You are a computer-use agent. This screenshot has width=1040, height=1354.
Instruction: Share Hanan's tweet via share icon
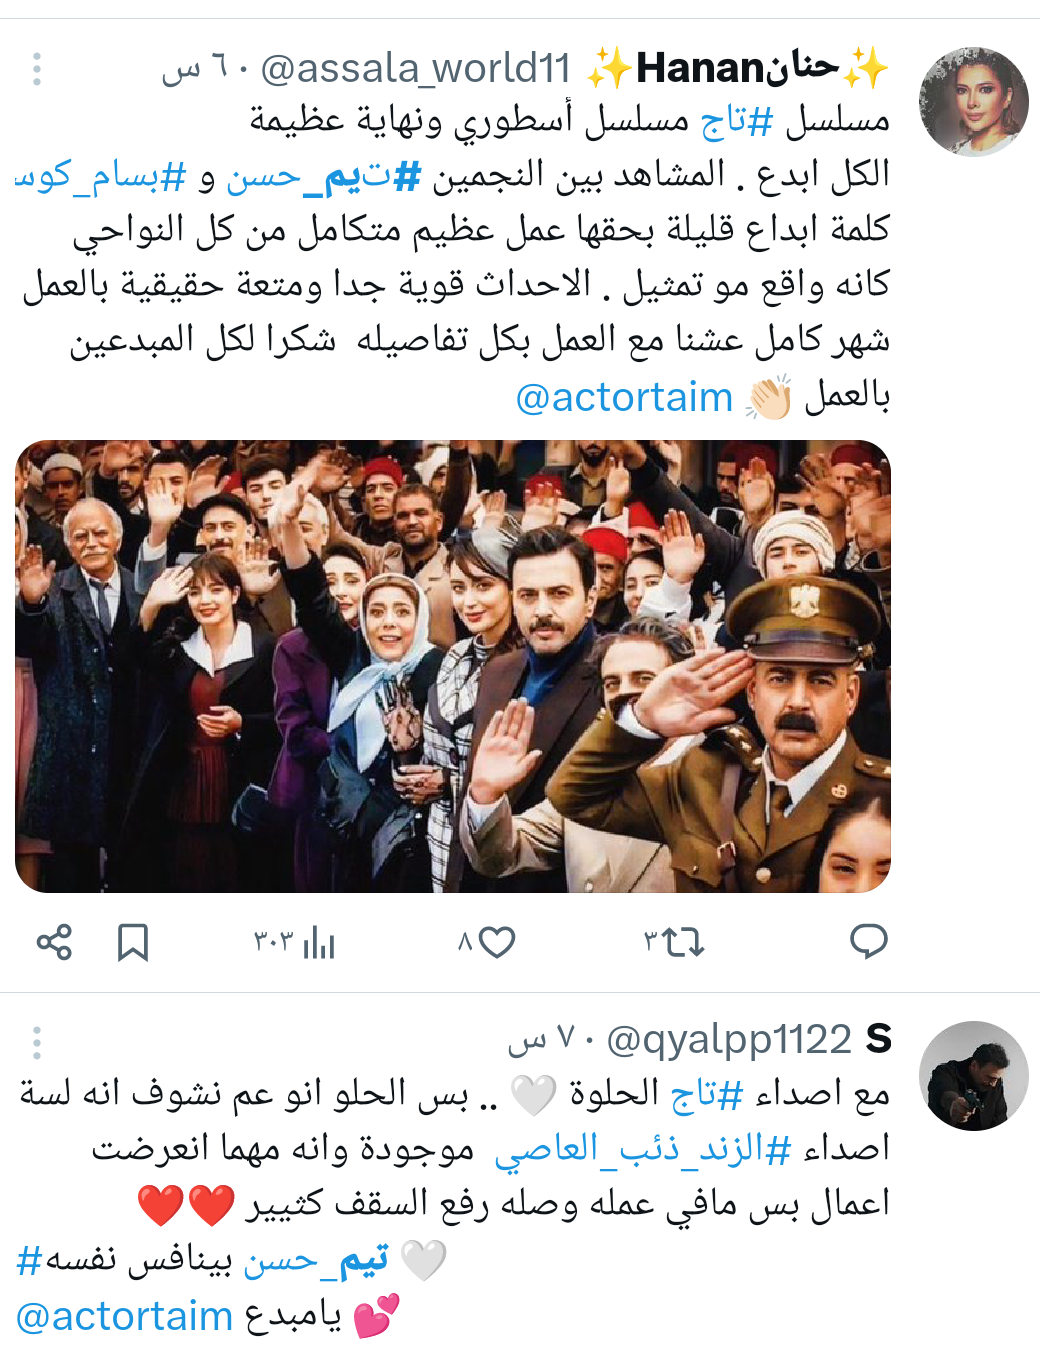coord(54,942)
